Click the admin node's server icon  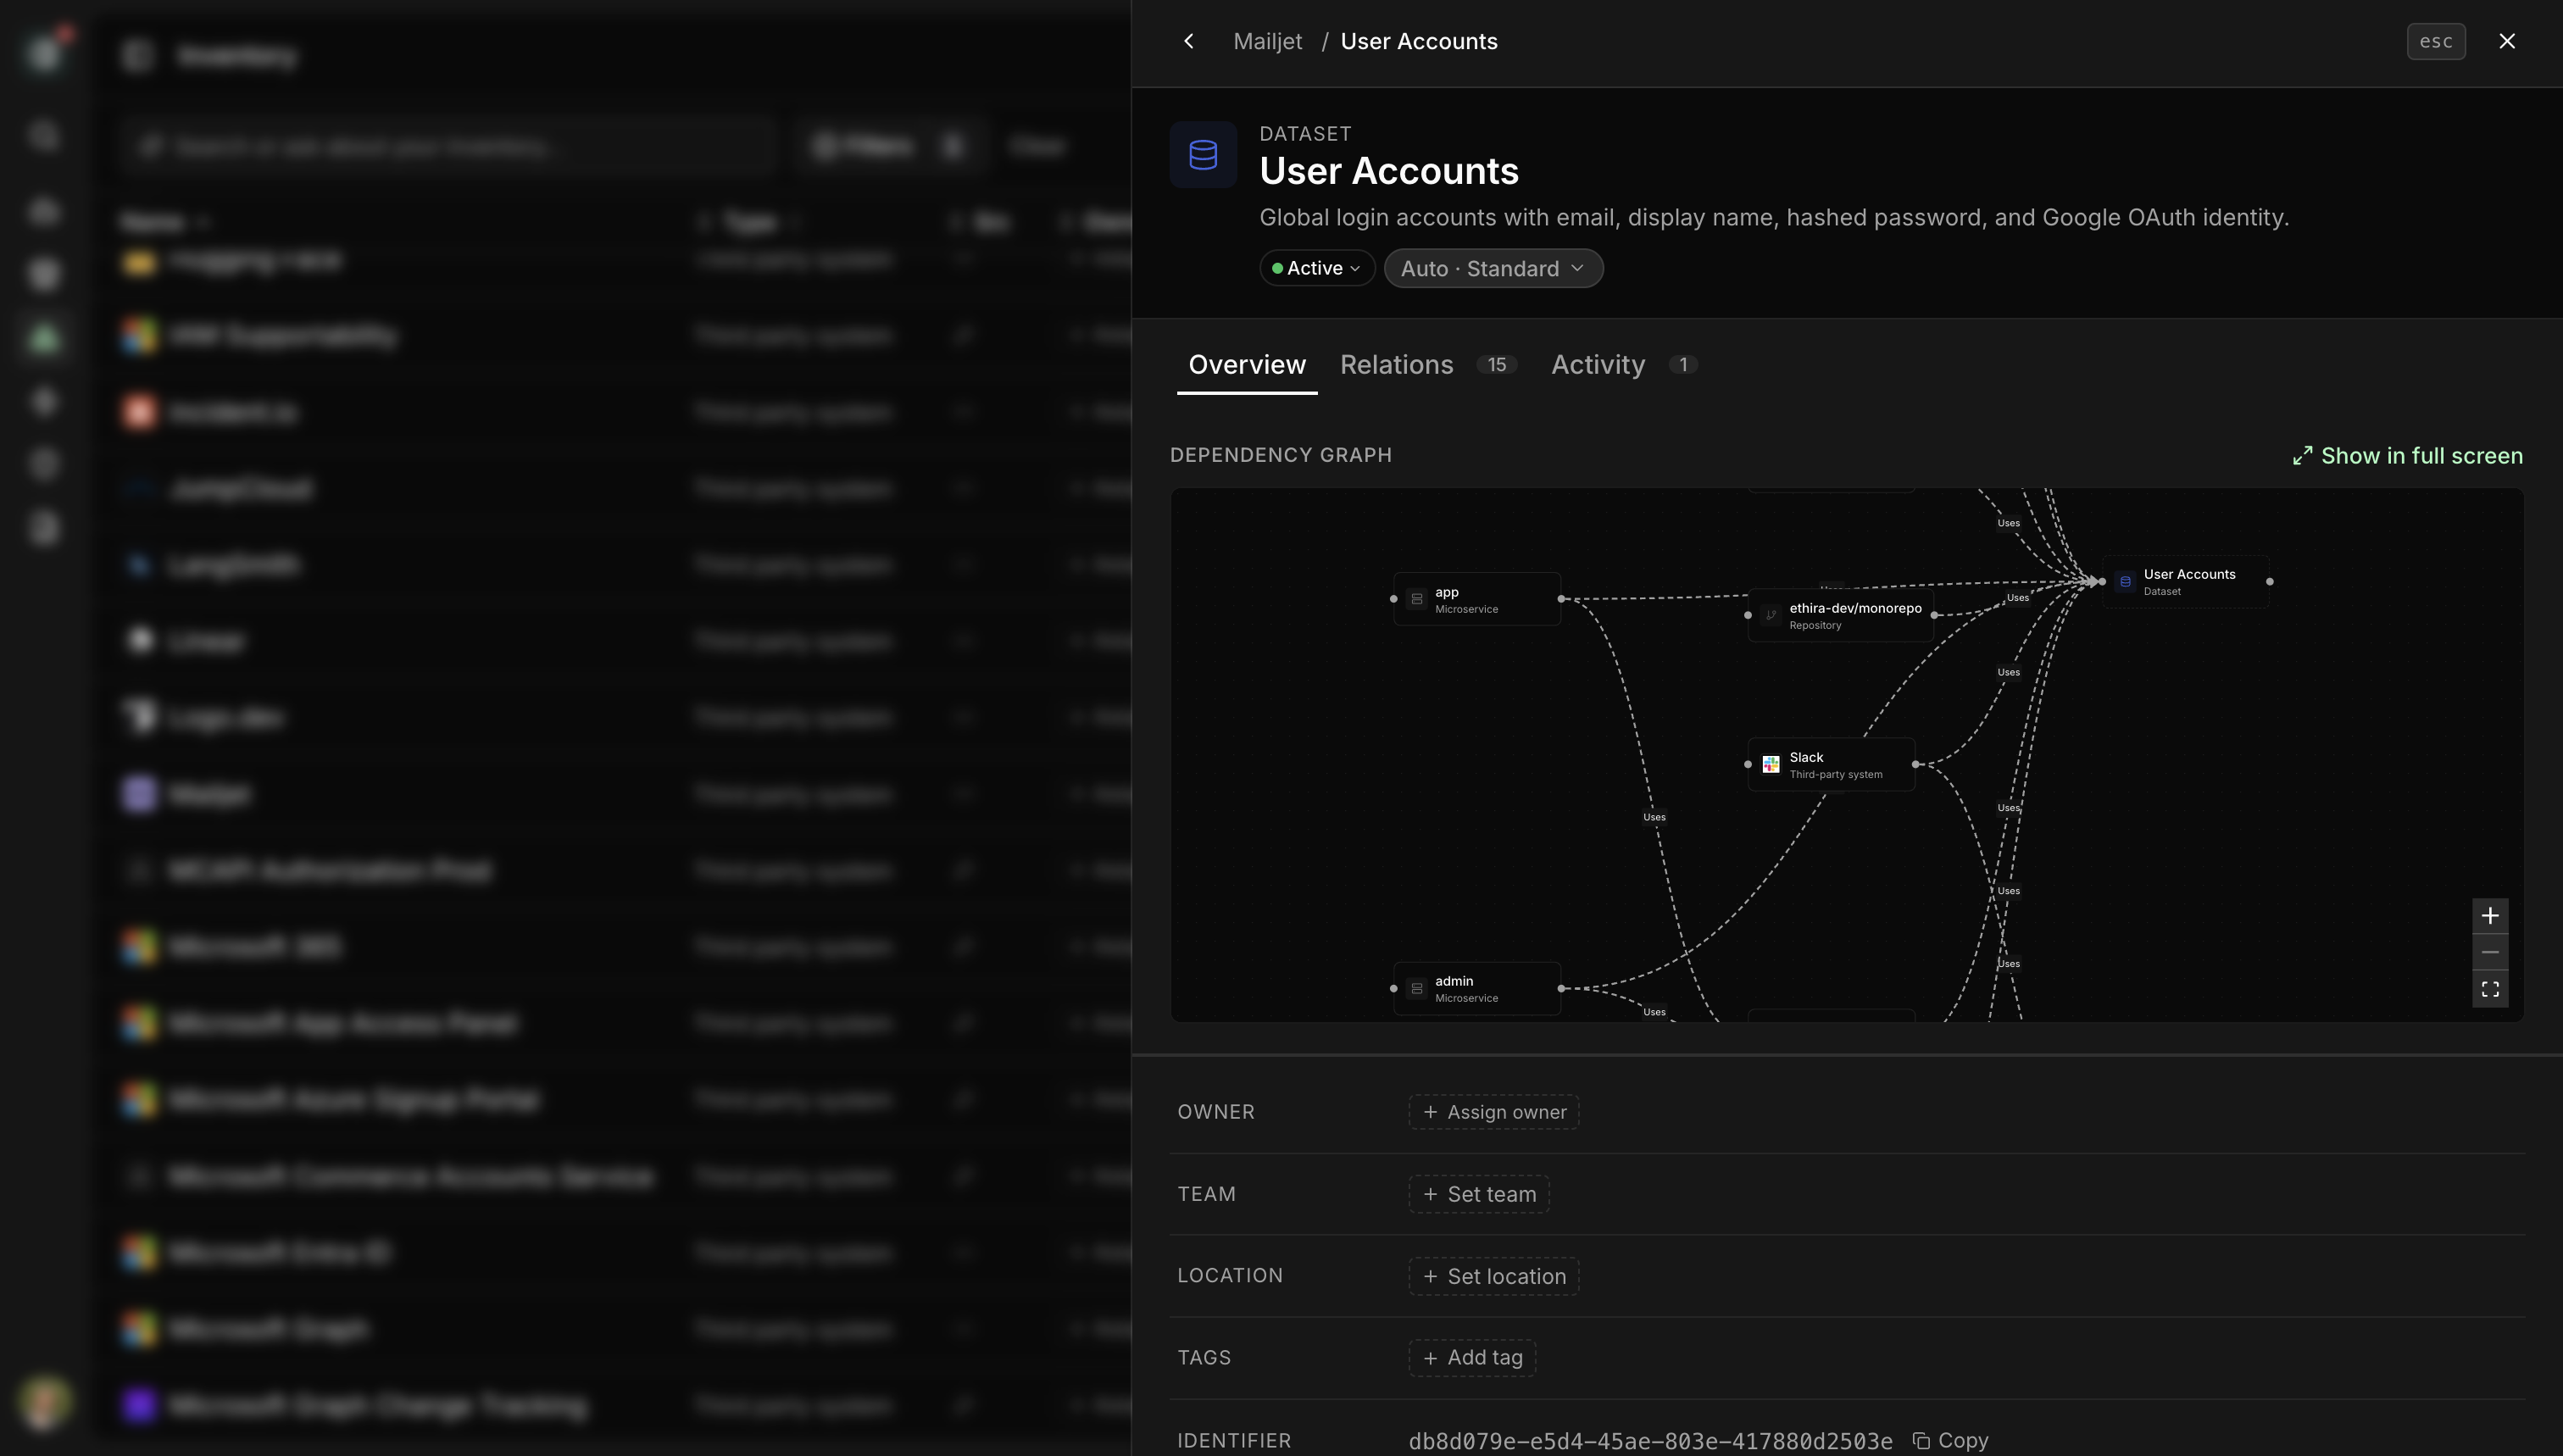1416,988
